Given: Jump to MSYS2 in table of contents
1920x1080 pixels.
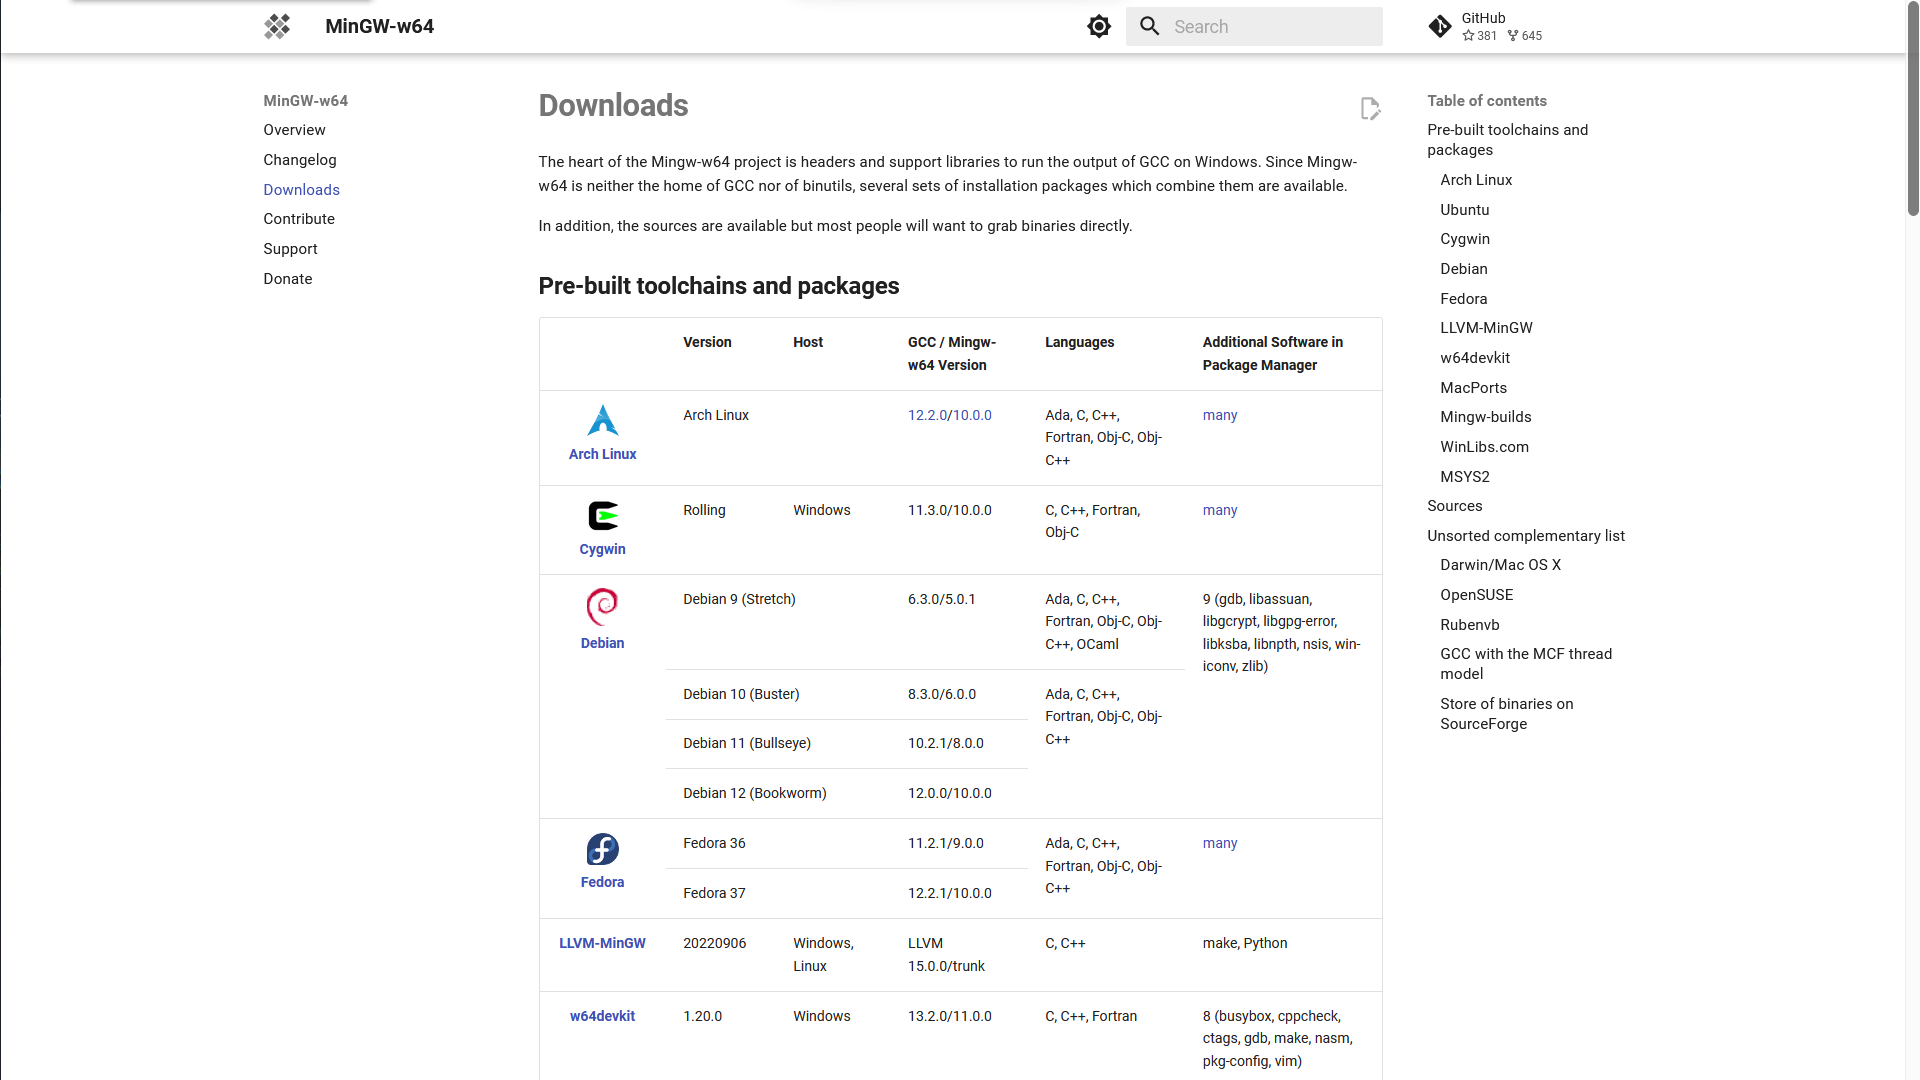Looking at the screenshot, I should click(1465, 477).
